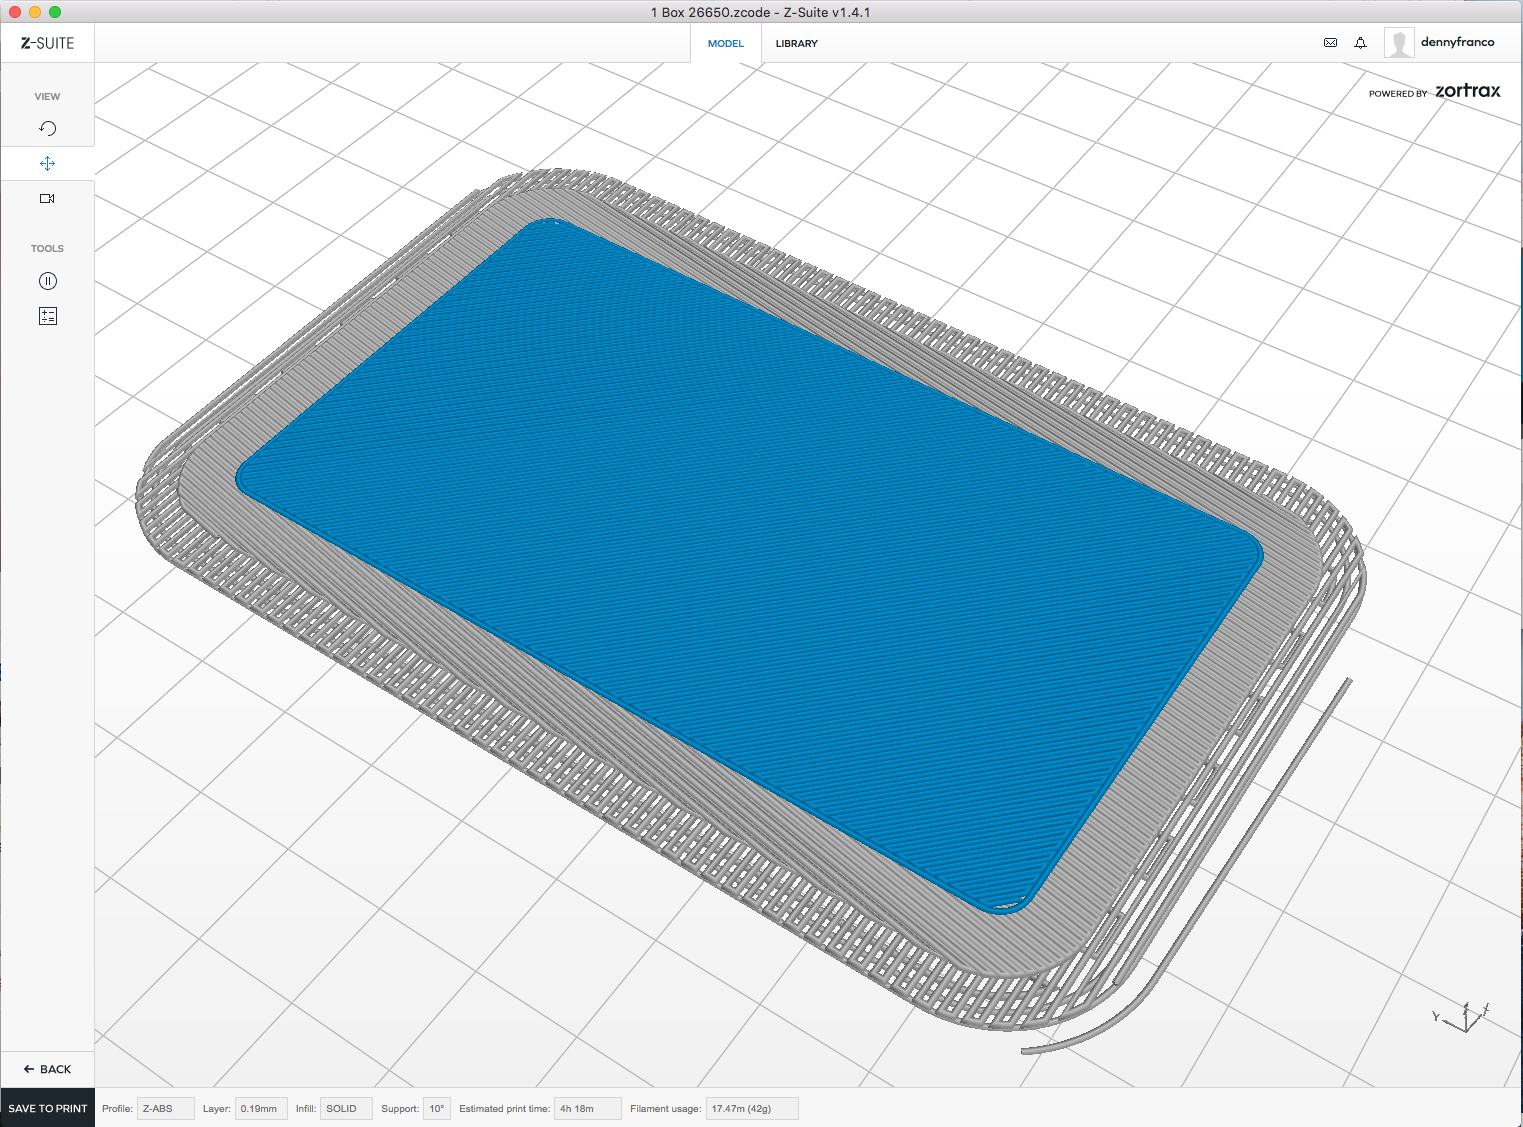Click the estimated print time value
This screenshot has width=1523, height=1127.
(x=587, y=1108)
